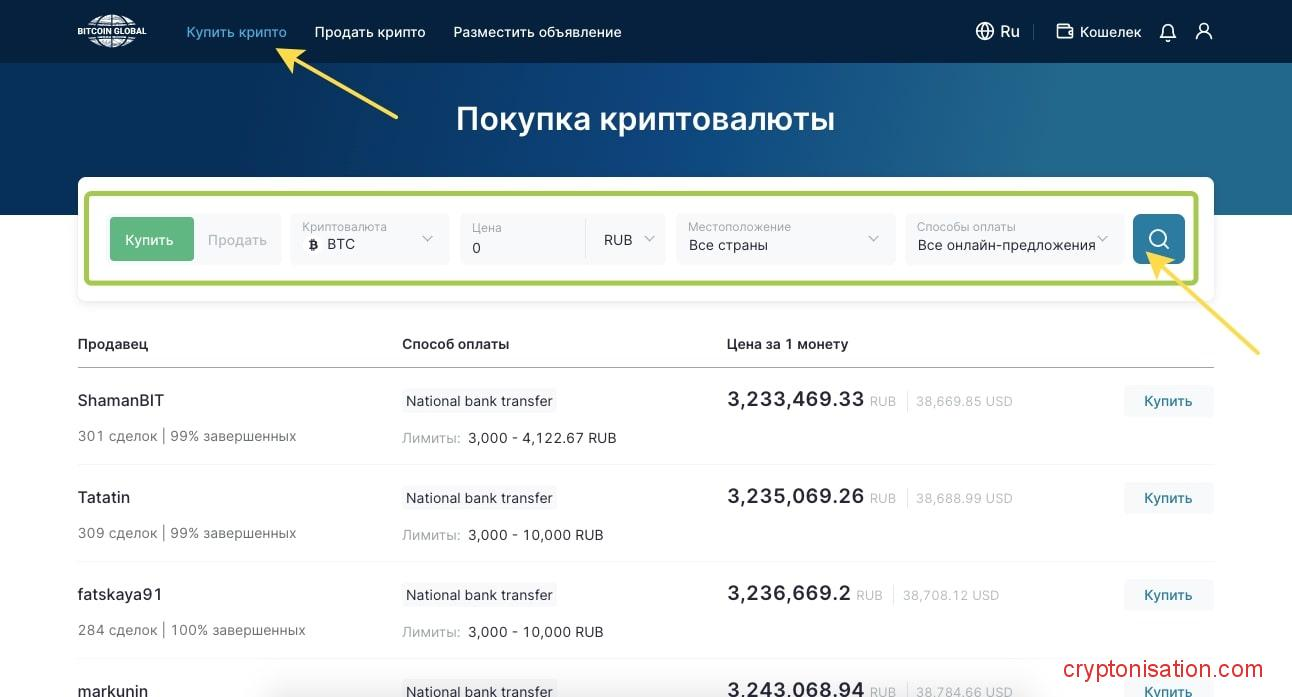Open the RUB currency dropdown

(628, 240)
